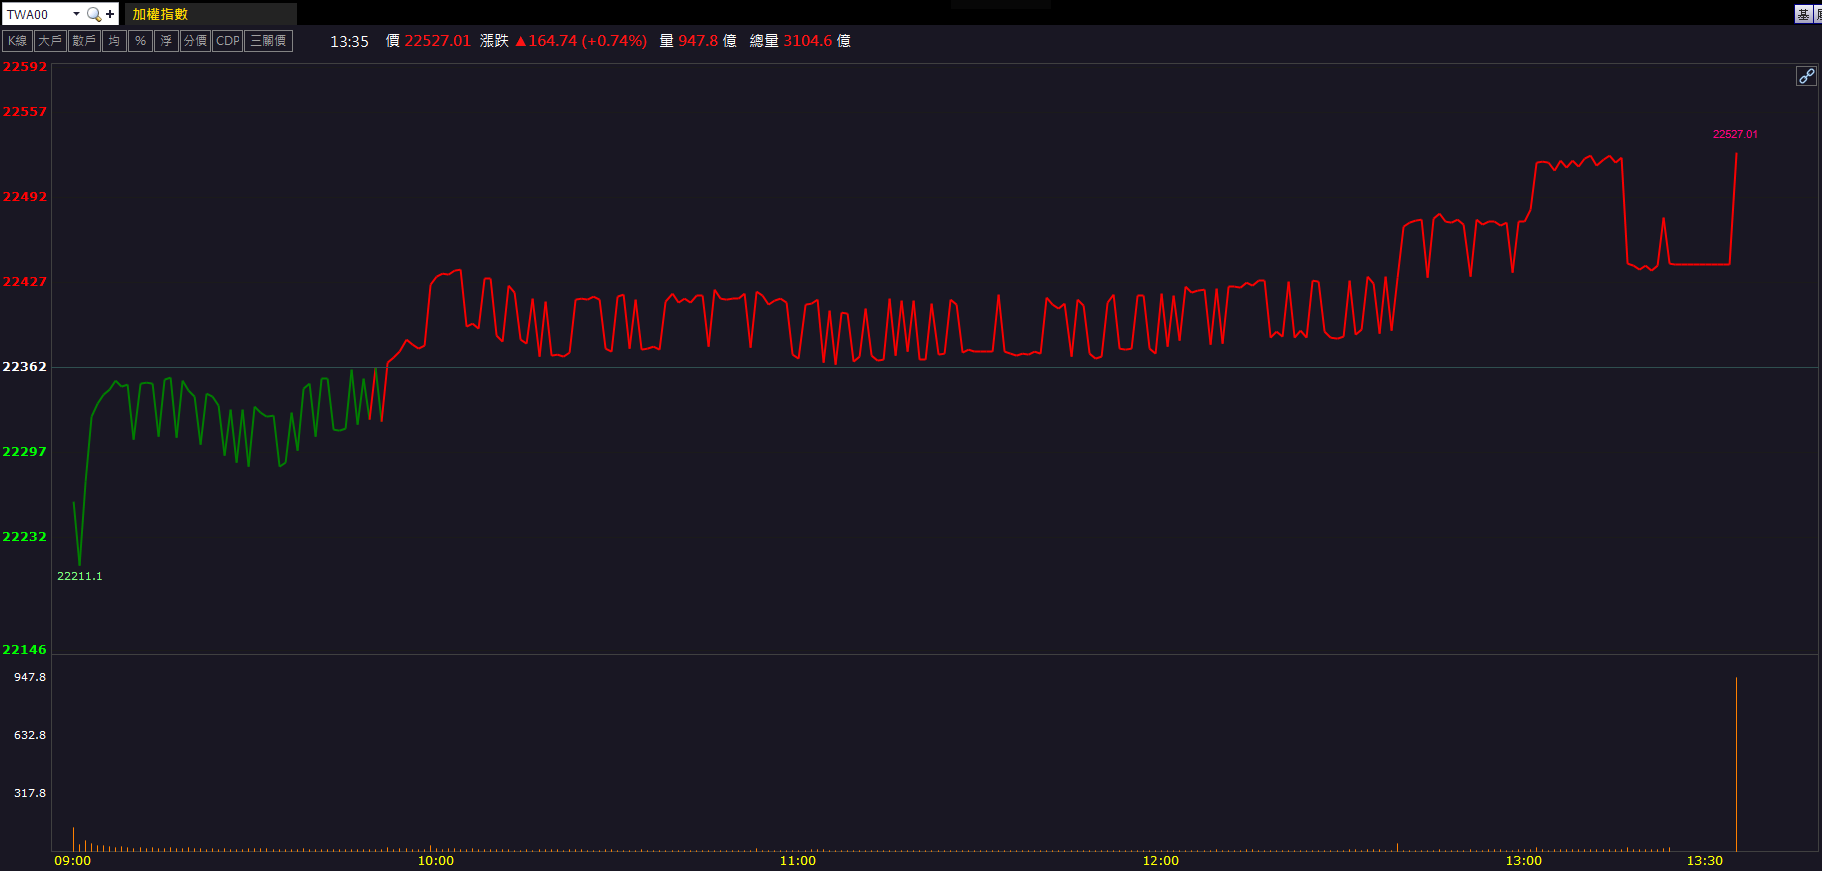
Task: Click the tall closing volume bar
Action: pos(1736,764)
